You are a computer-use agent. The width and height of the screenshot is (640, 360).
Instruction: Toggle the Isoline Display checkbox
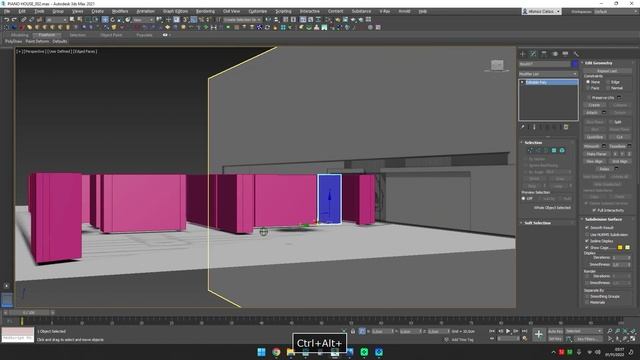click(587, 241)
